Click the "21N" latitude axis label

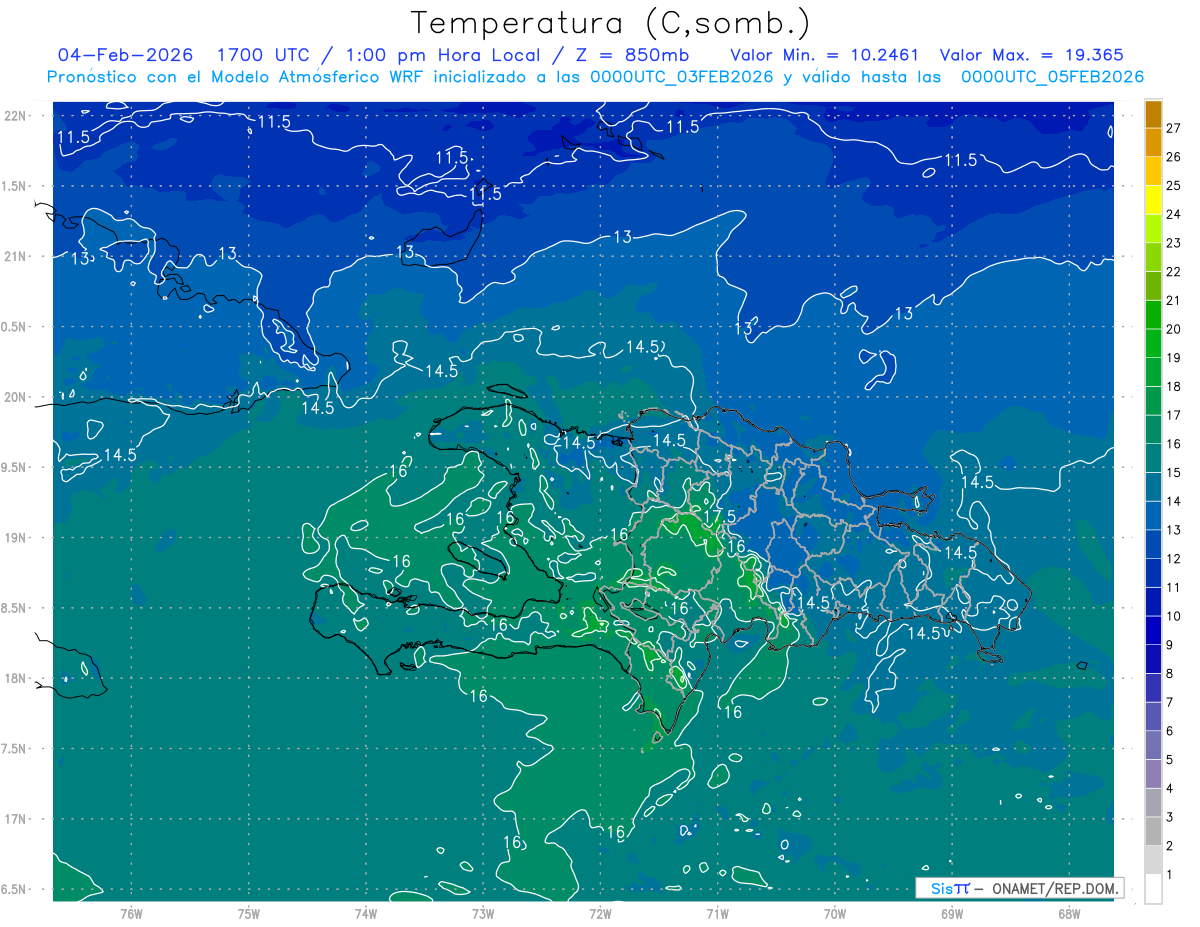tap(17, 256)
